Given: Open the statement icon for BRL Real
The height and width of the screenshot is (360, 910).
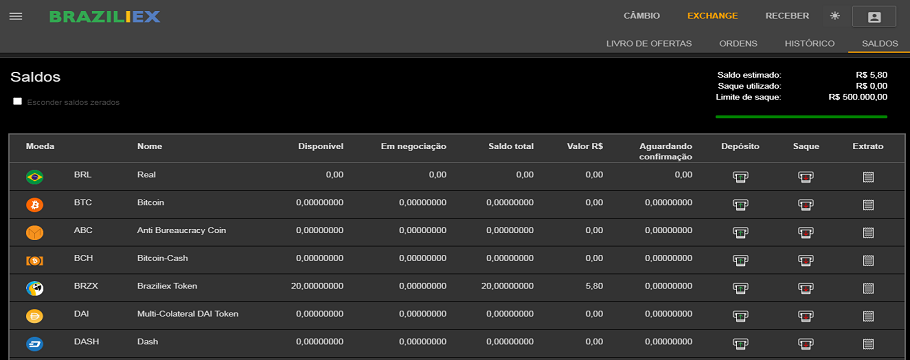Looking at the screenshot, I should point(868,177).
